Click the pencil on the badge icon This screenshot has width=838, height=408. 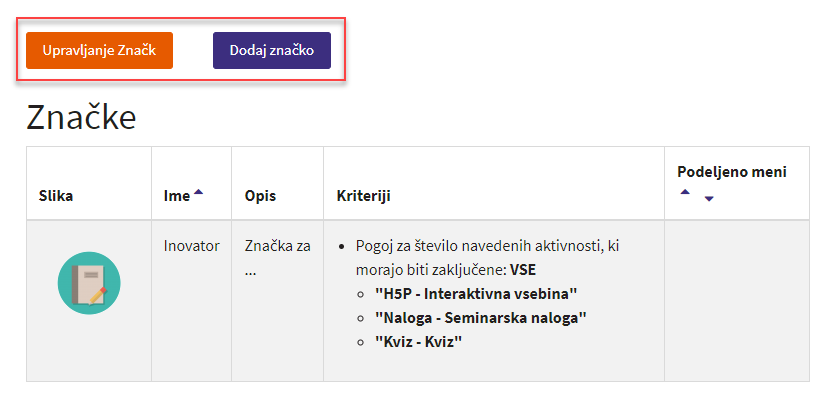click(x=98, y=296)
